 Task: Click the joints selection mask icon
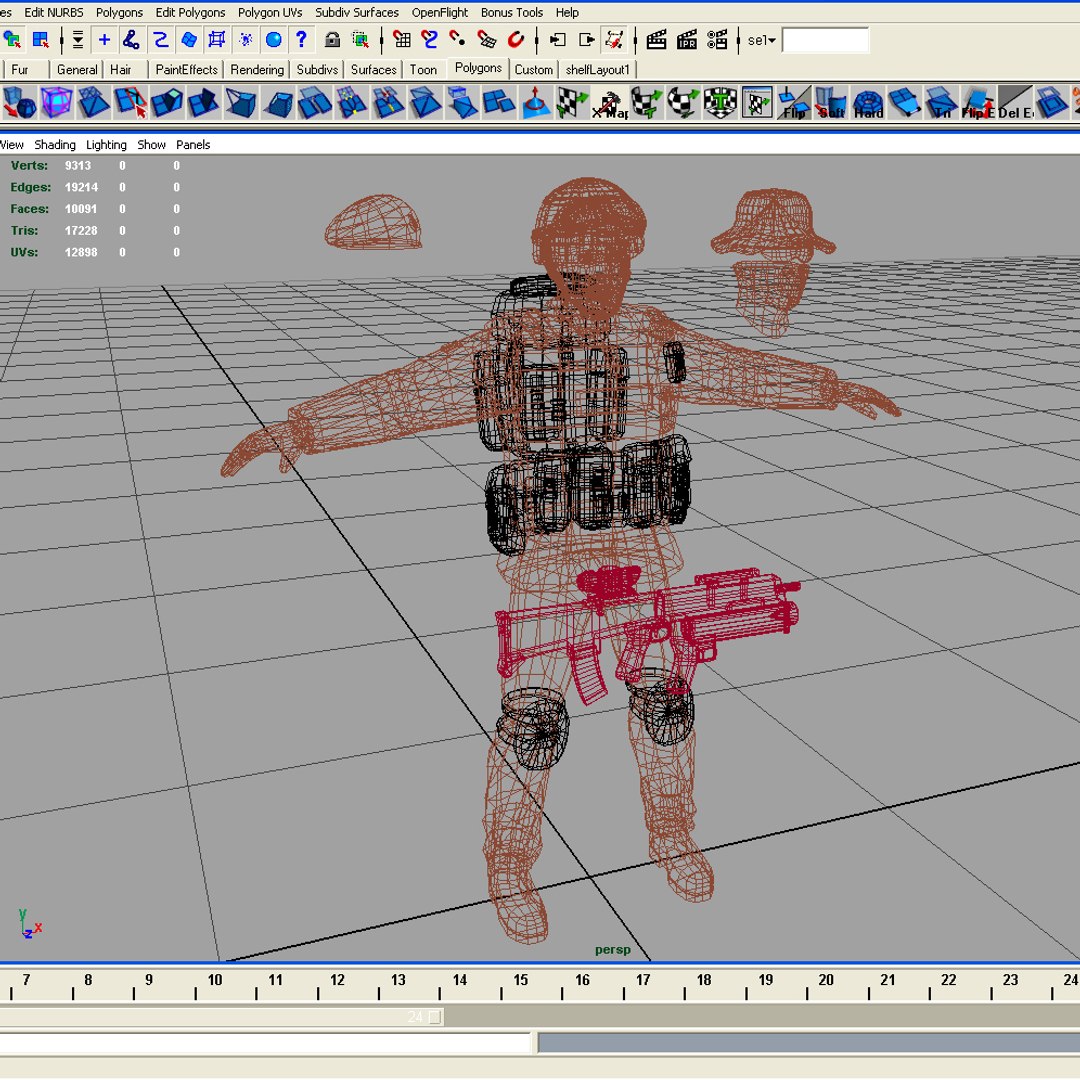pos(132,40)
